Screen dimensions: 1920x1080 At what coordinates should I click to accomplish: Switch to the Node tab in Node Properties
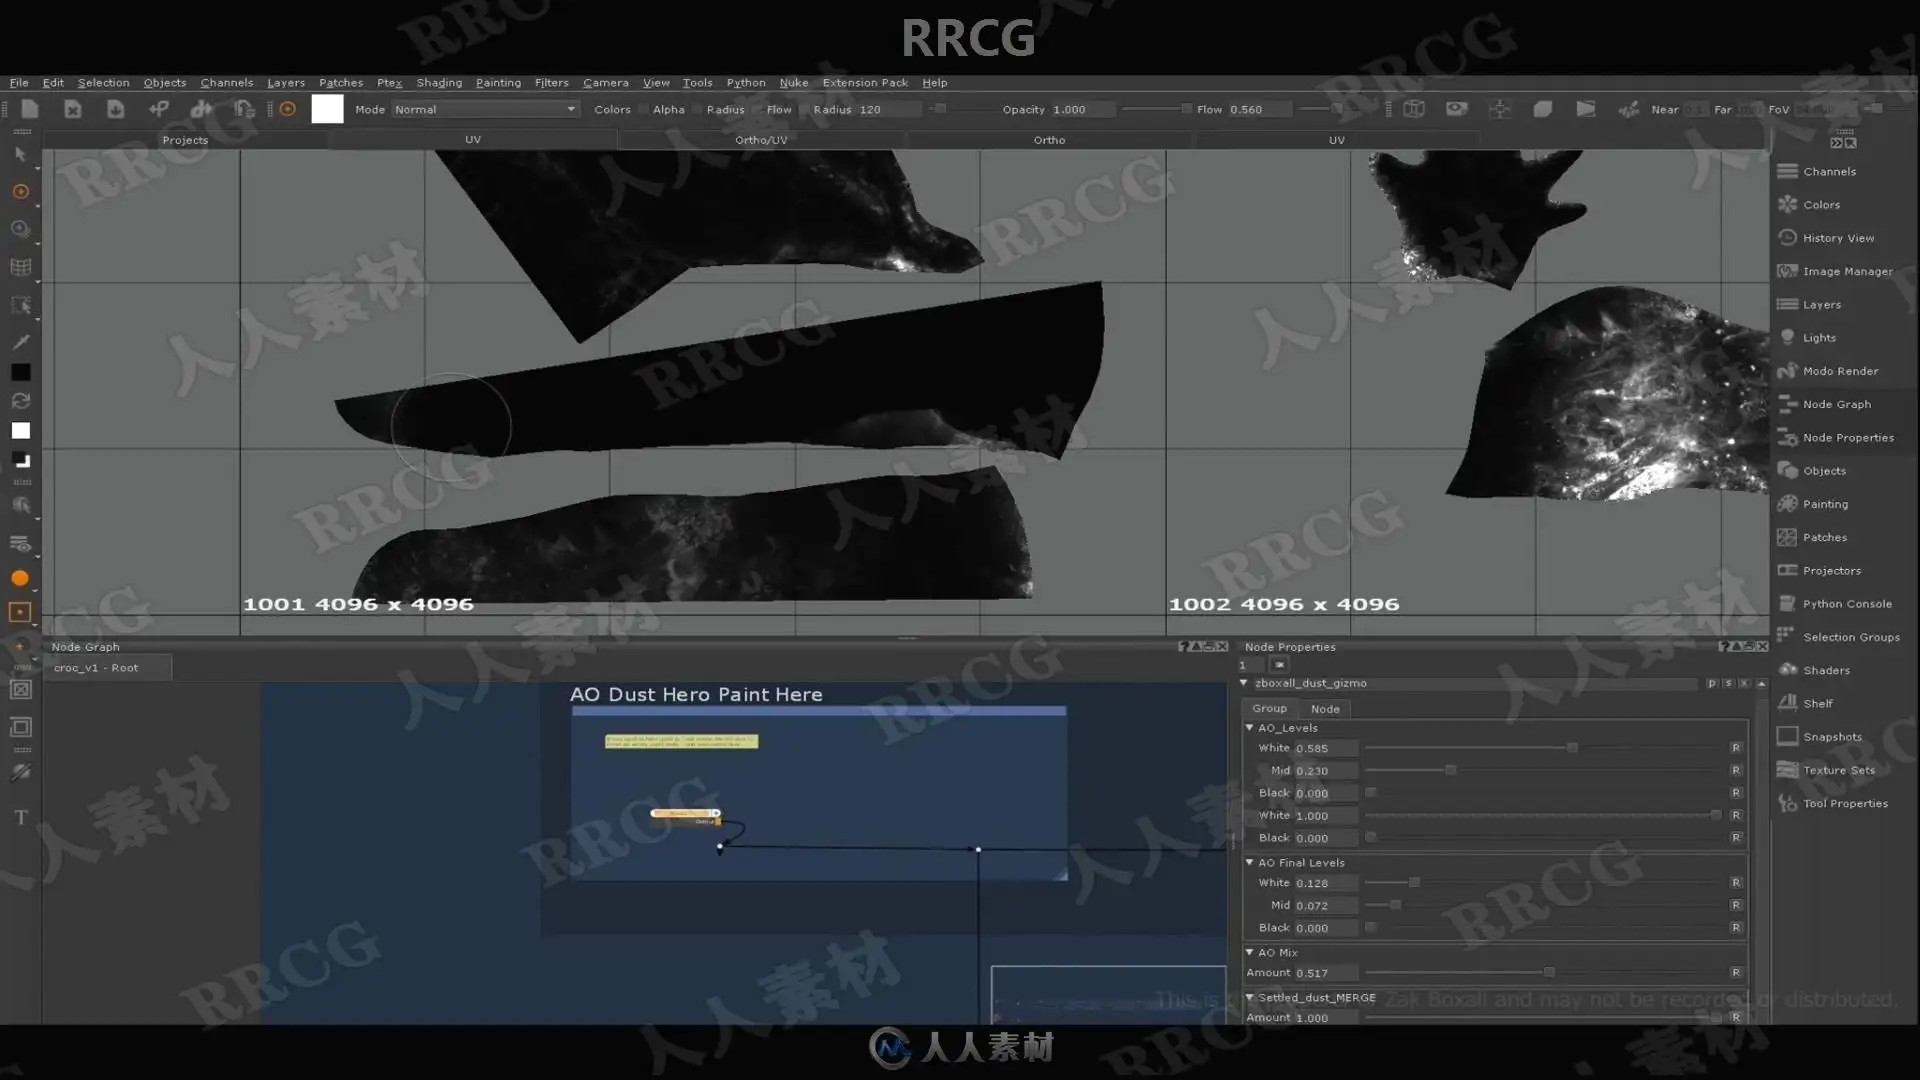click(1325, 709)
